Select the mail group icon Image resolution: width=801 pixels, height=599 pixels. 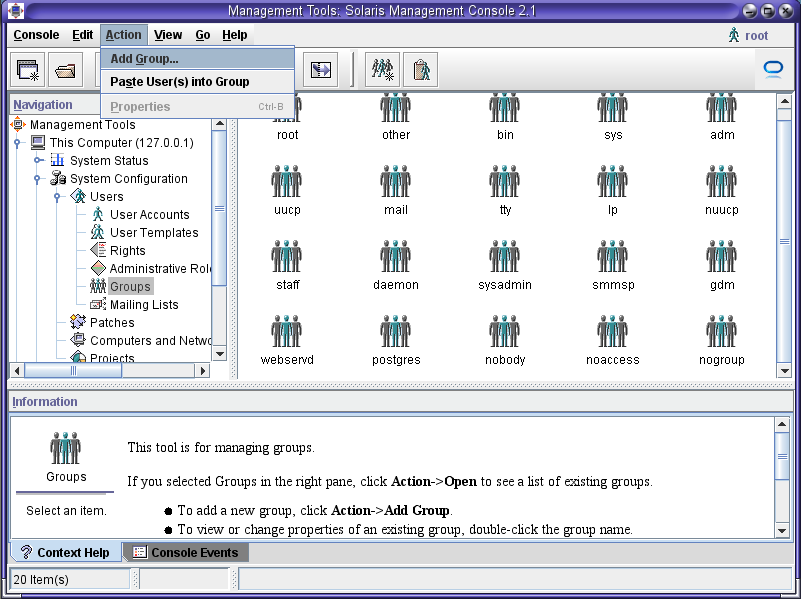click(395, 181)
